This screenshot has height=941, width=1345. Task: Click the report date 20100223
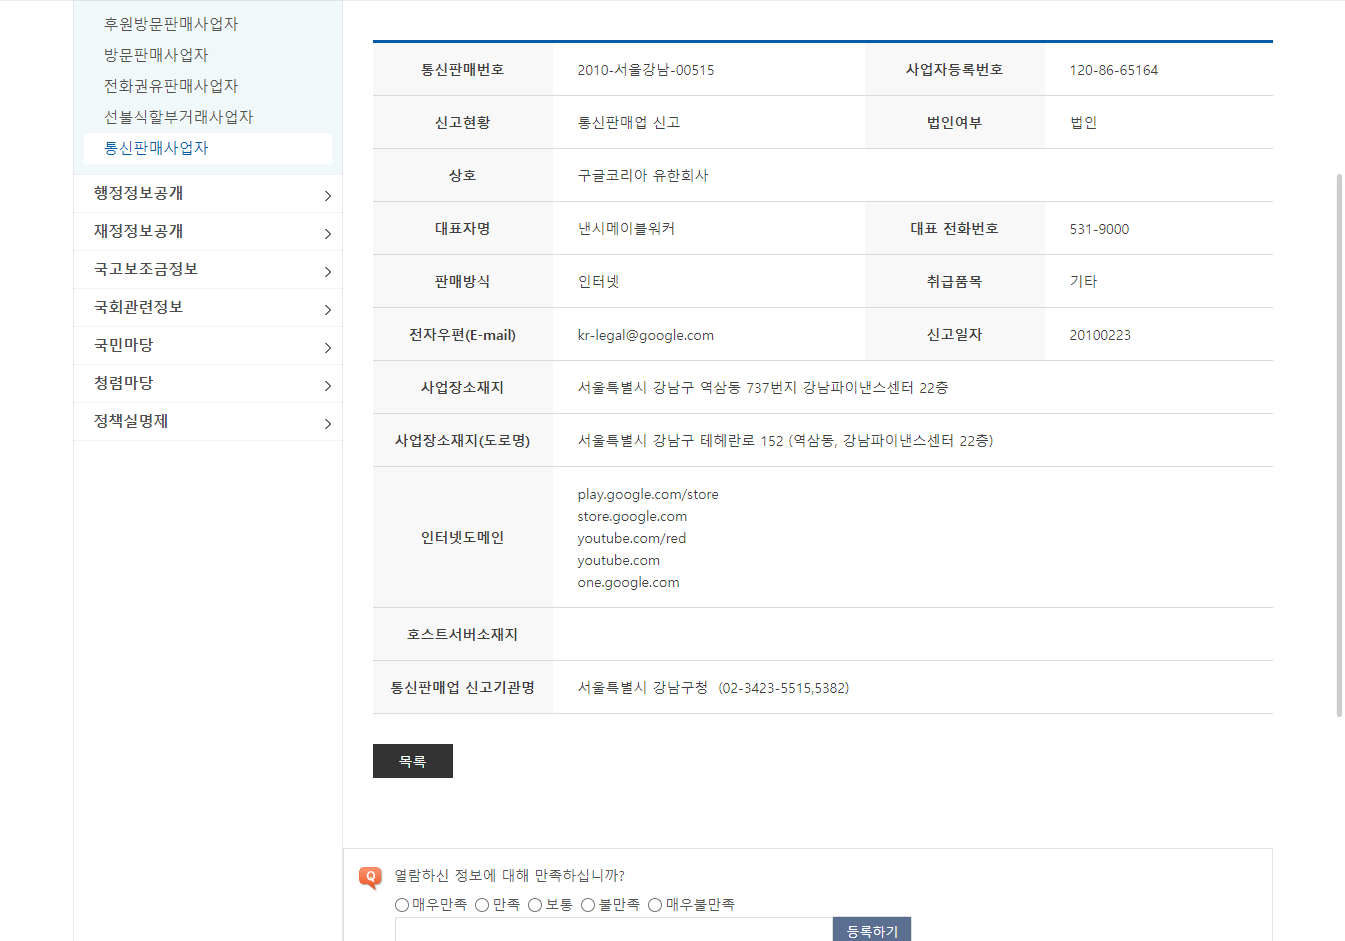point(1100,335)
